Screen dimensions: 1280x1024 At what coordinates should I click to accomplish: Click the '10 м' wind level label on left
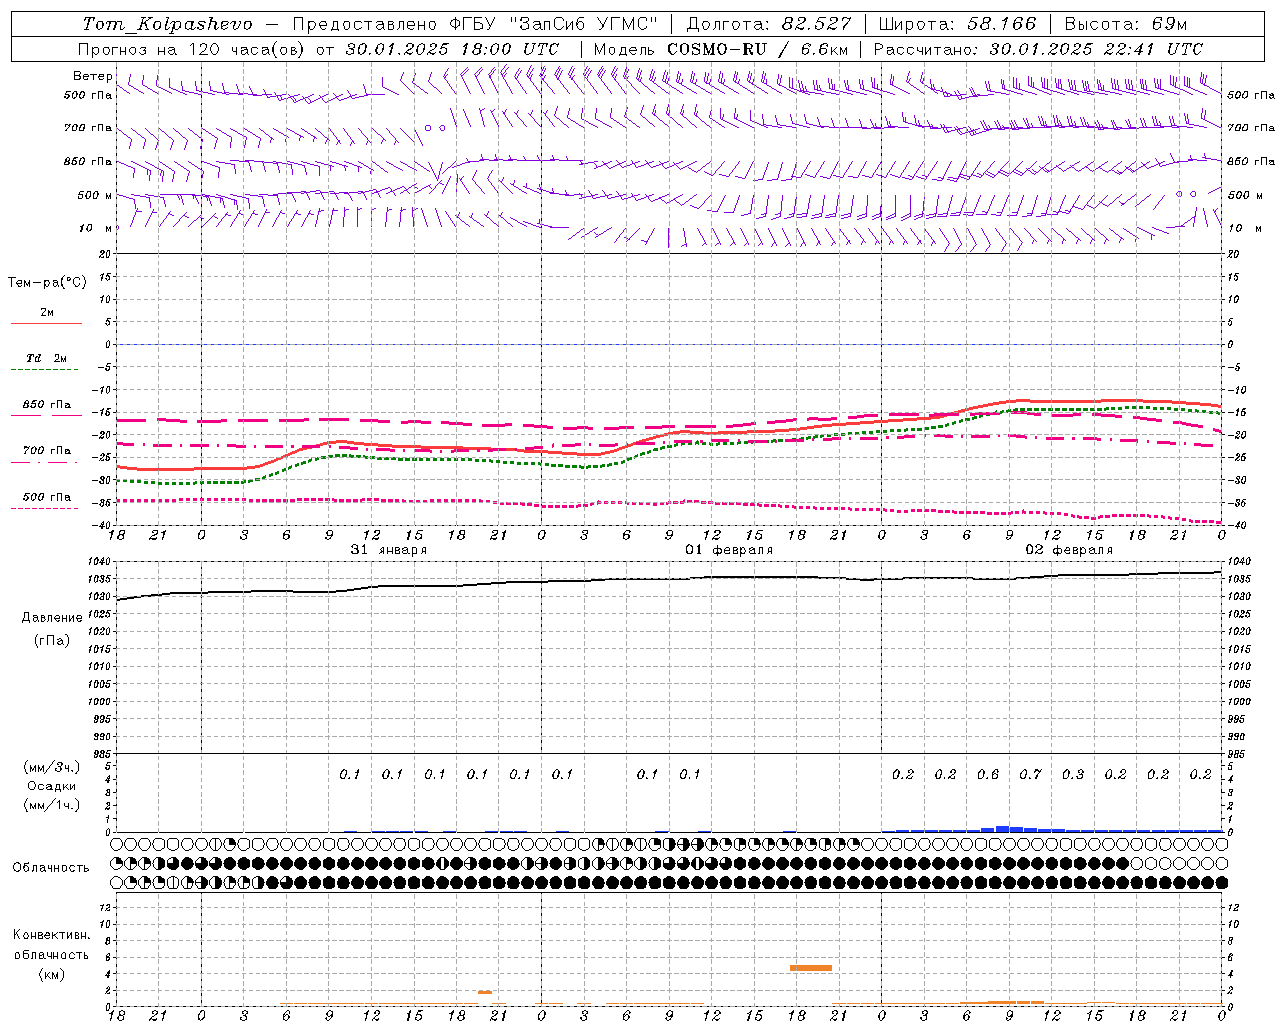(x=95, y=228)
